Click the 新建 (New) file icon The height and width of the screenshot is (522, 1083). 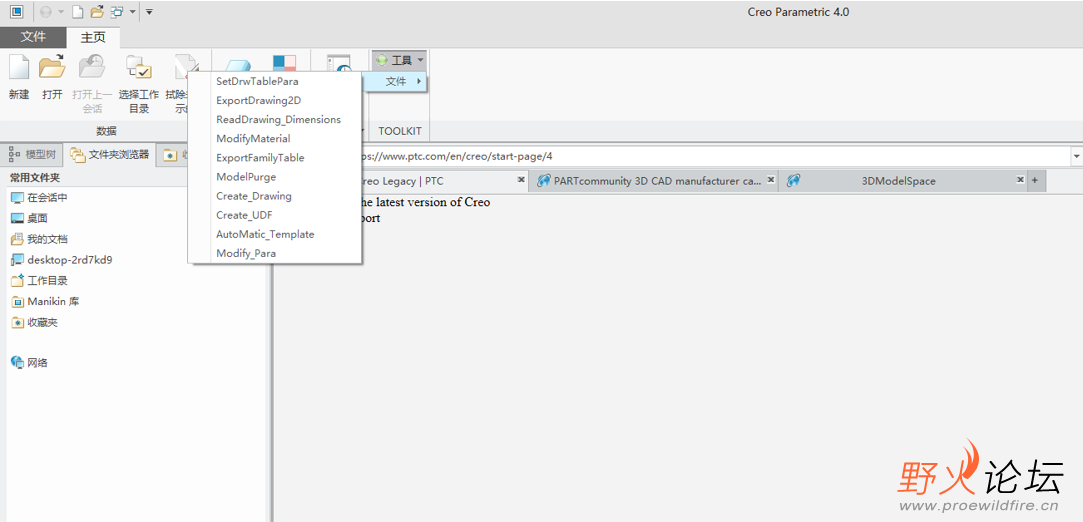click(19, 67)
